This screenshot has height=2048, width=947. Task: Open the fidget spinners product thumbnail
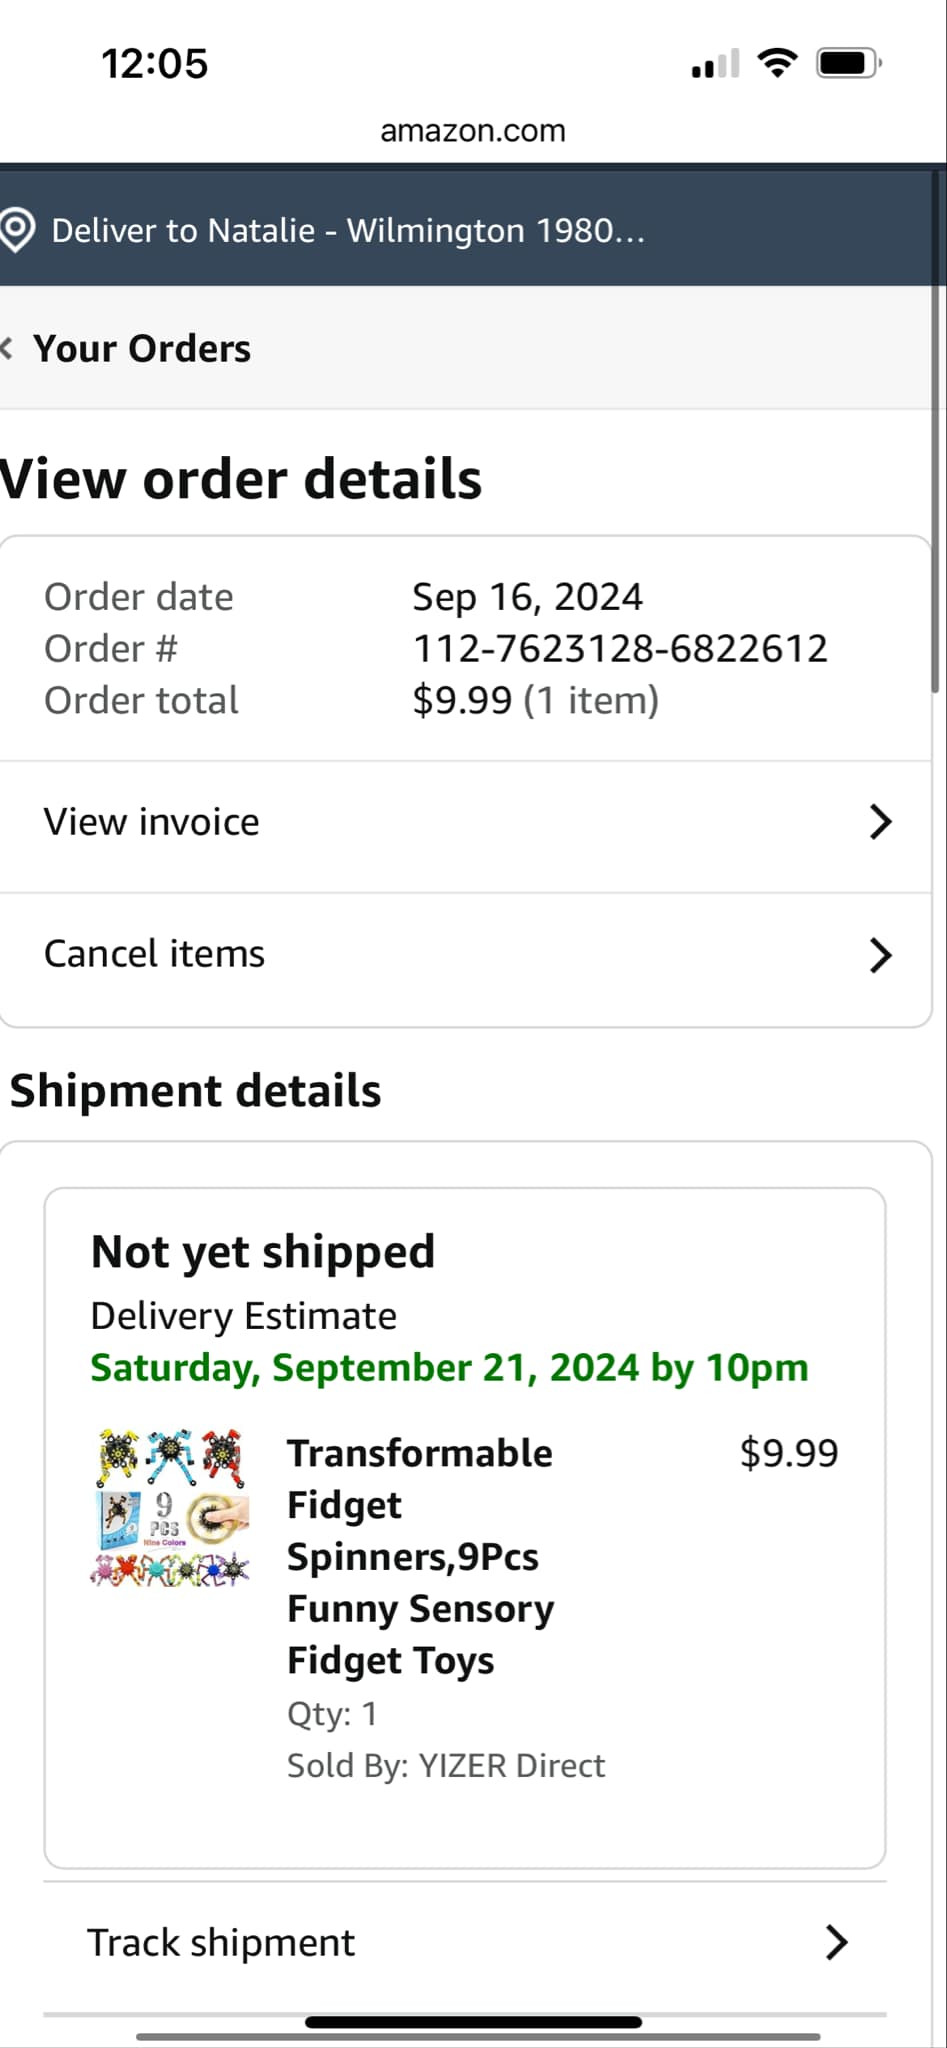point(170,1507)
